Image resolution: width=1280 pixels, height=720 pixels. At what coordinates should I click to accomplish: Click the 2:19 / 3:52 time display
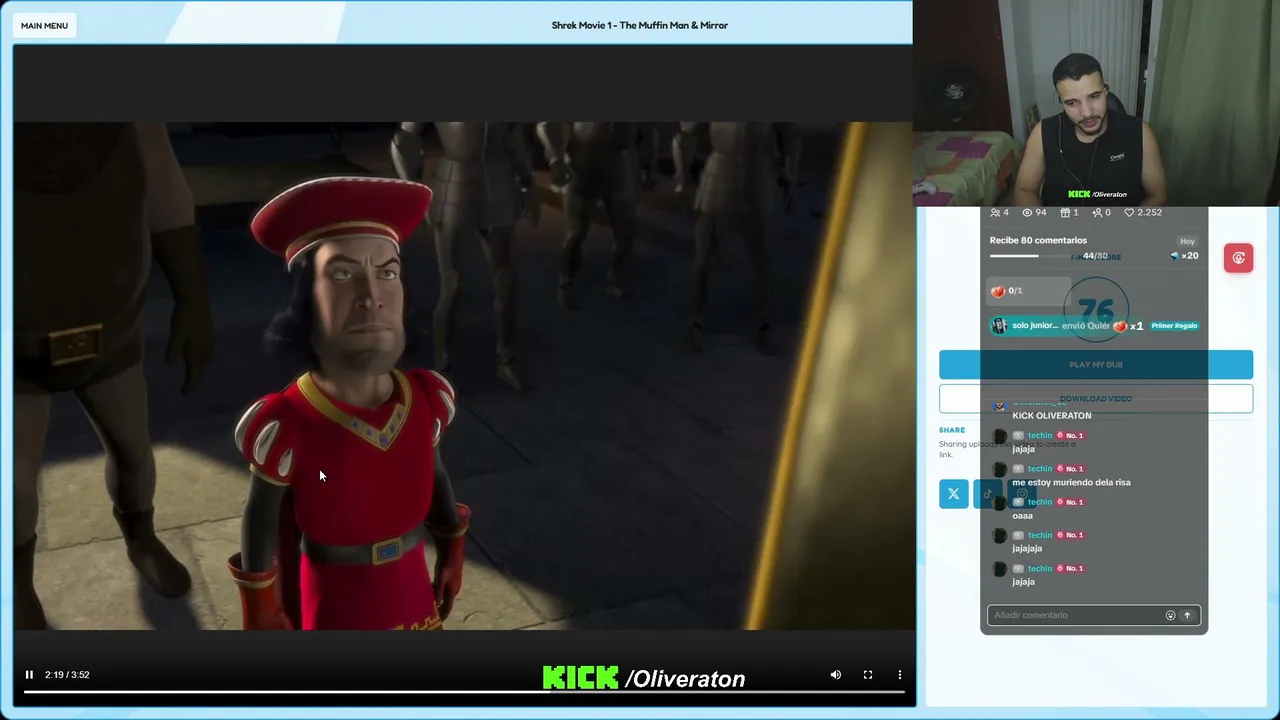pyautogui.click(x=67, y=675)
